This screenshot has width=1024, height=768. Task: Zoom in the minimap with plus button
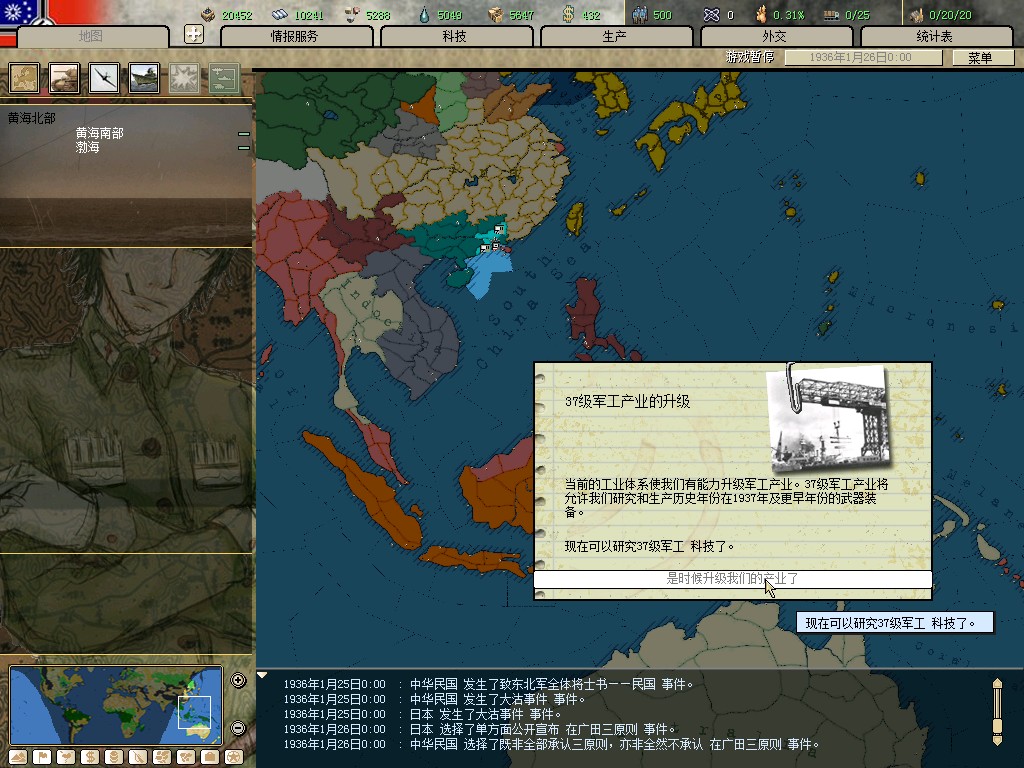point(238,680)
